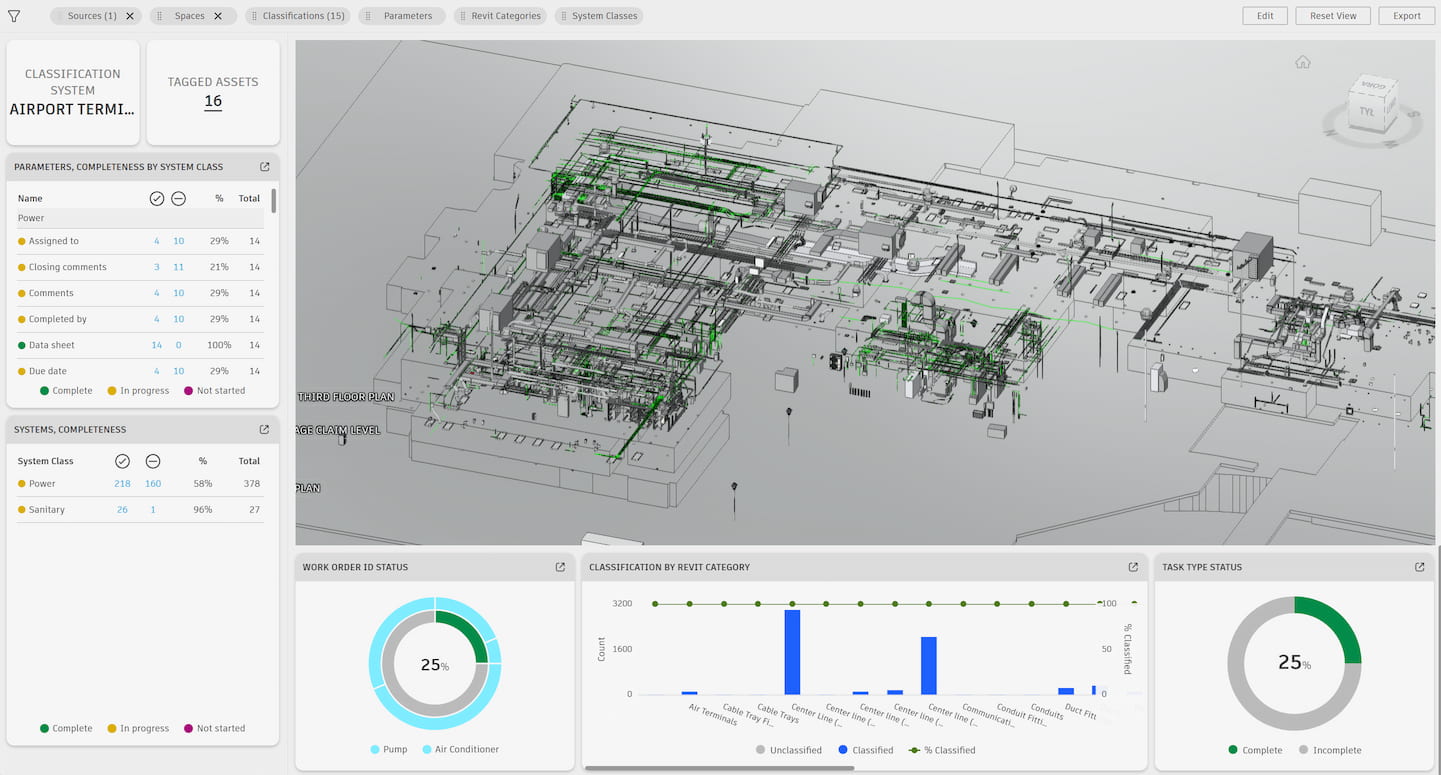Image resolution: width=1441 pixels, height=775 pixels.
Task: Toggle Not started legend in Systems Completeness panel
Action: (x=214, y=729)
